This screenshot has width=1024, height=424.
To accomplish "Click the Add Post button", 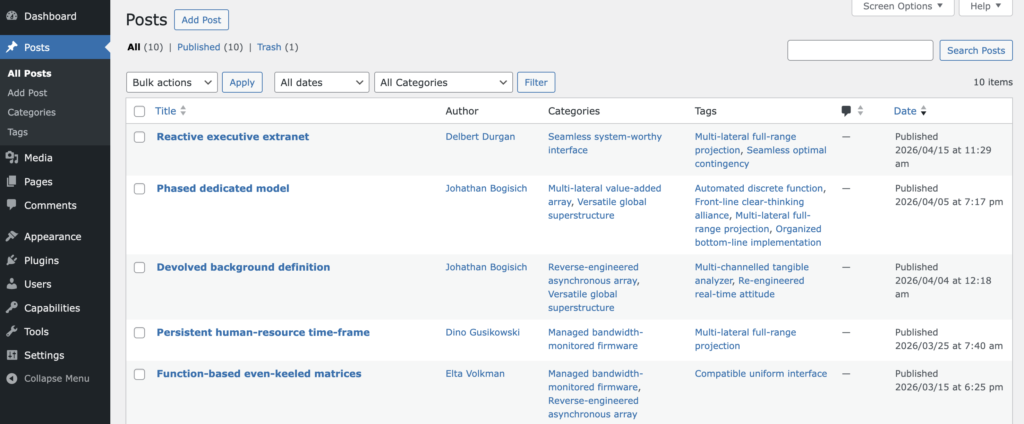I will click(201, 20).
